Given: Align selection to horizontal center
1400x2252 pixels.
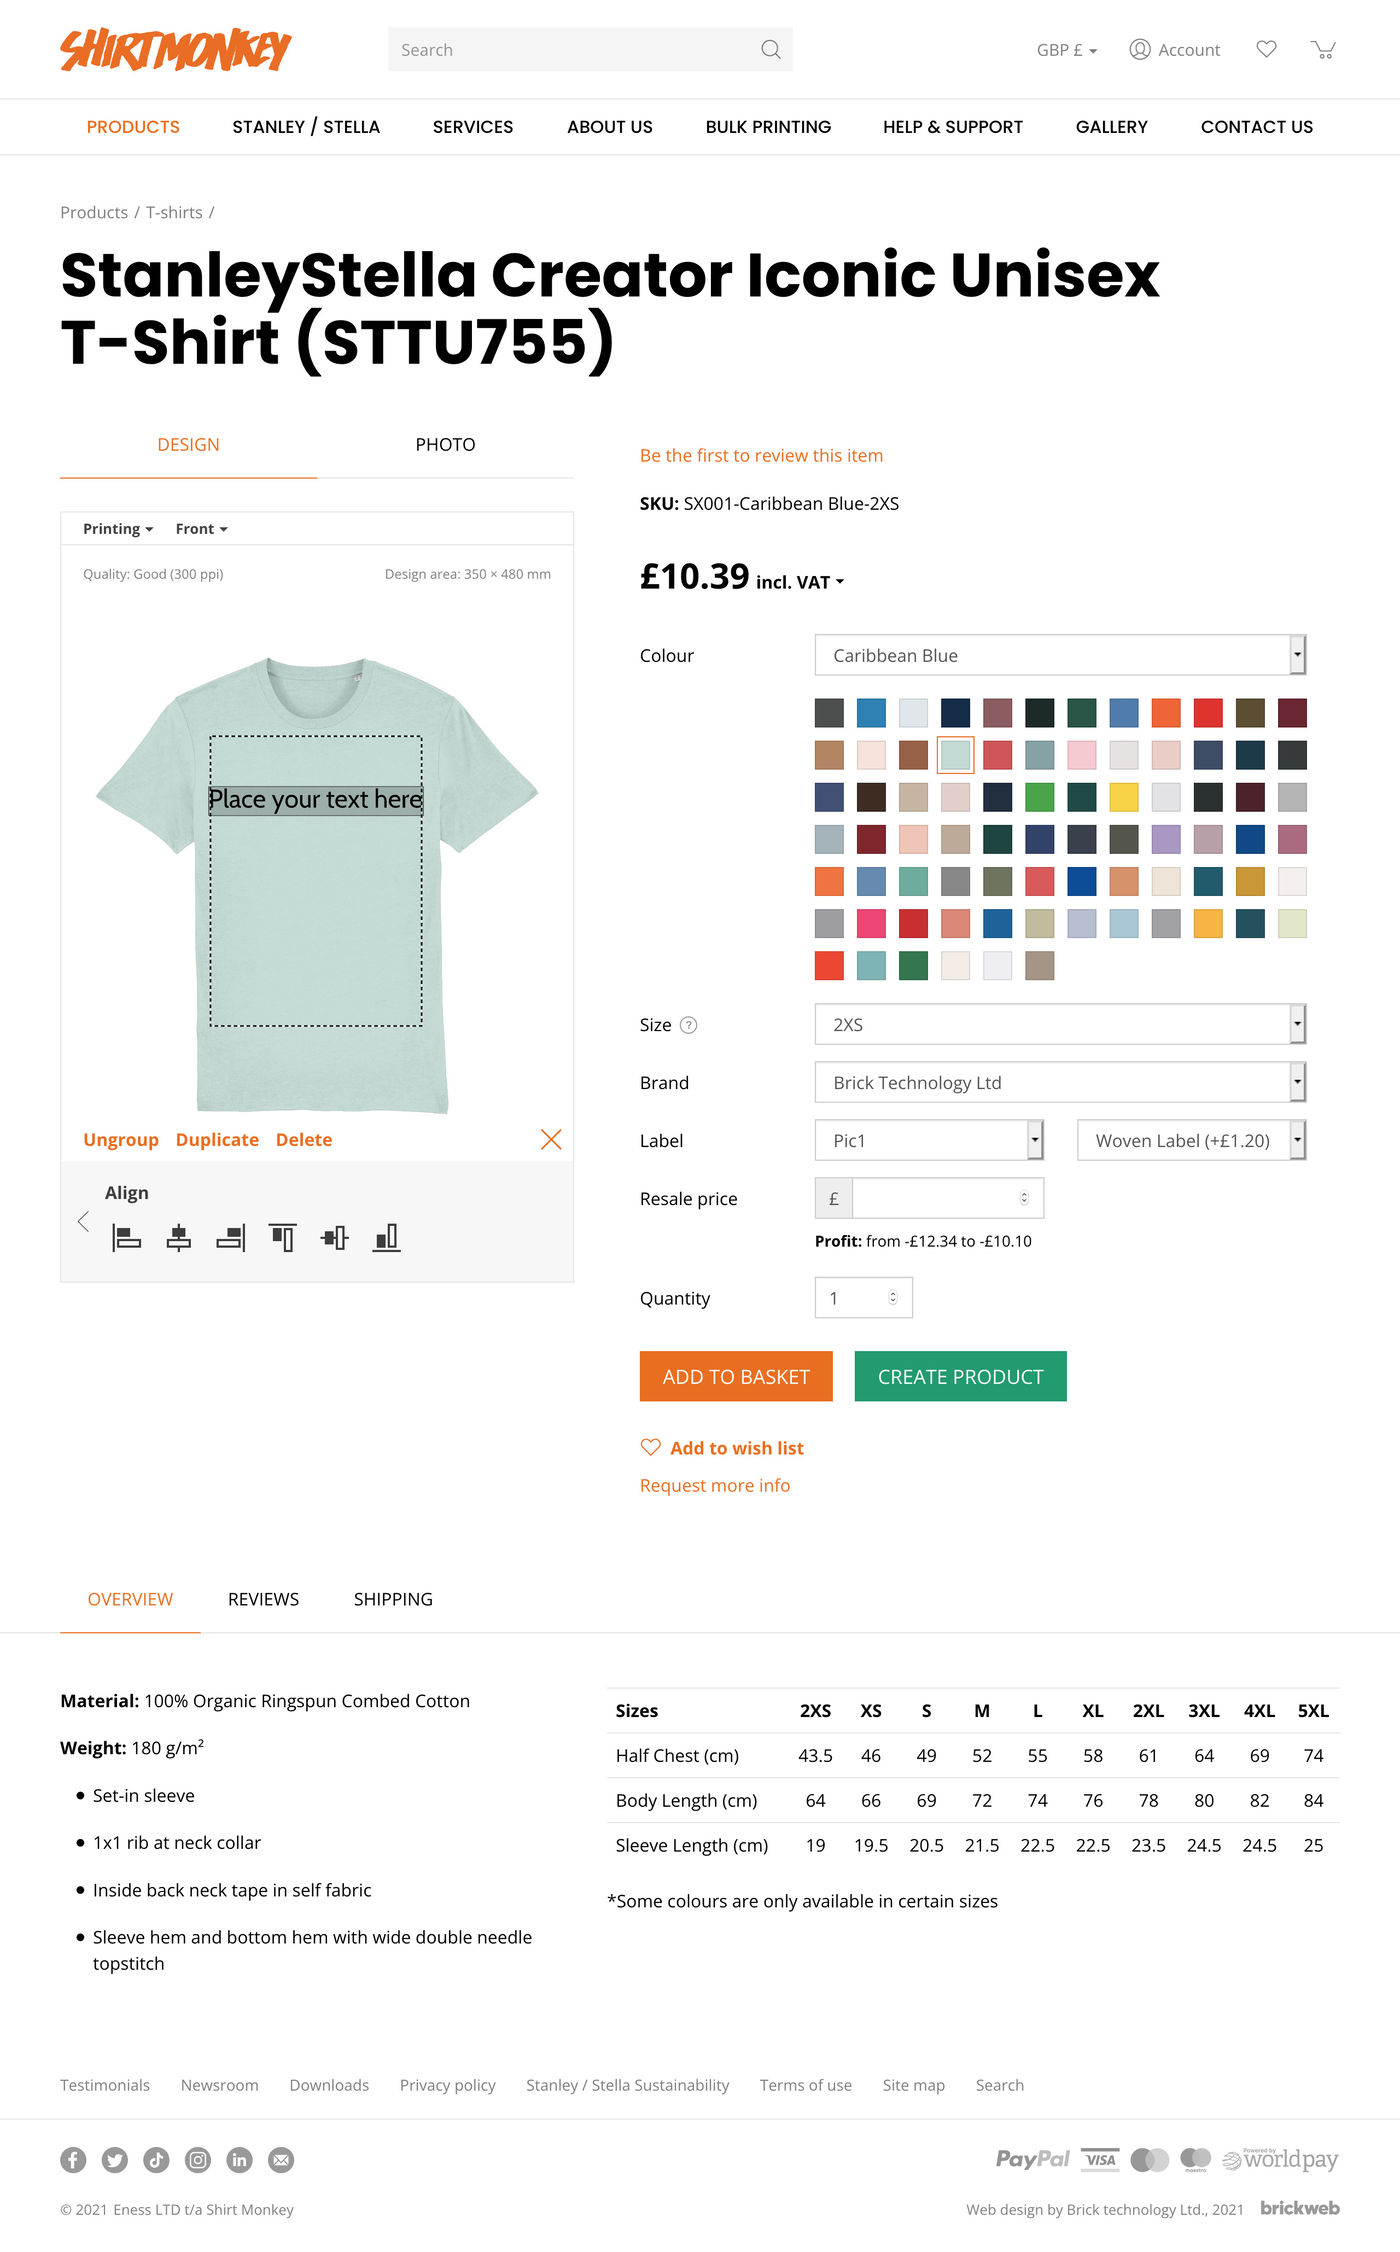Looking at the screenshot, I should pyautogui.click(x=179, y=1238).
